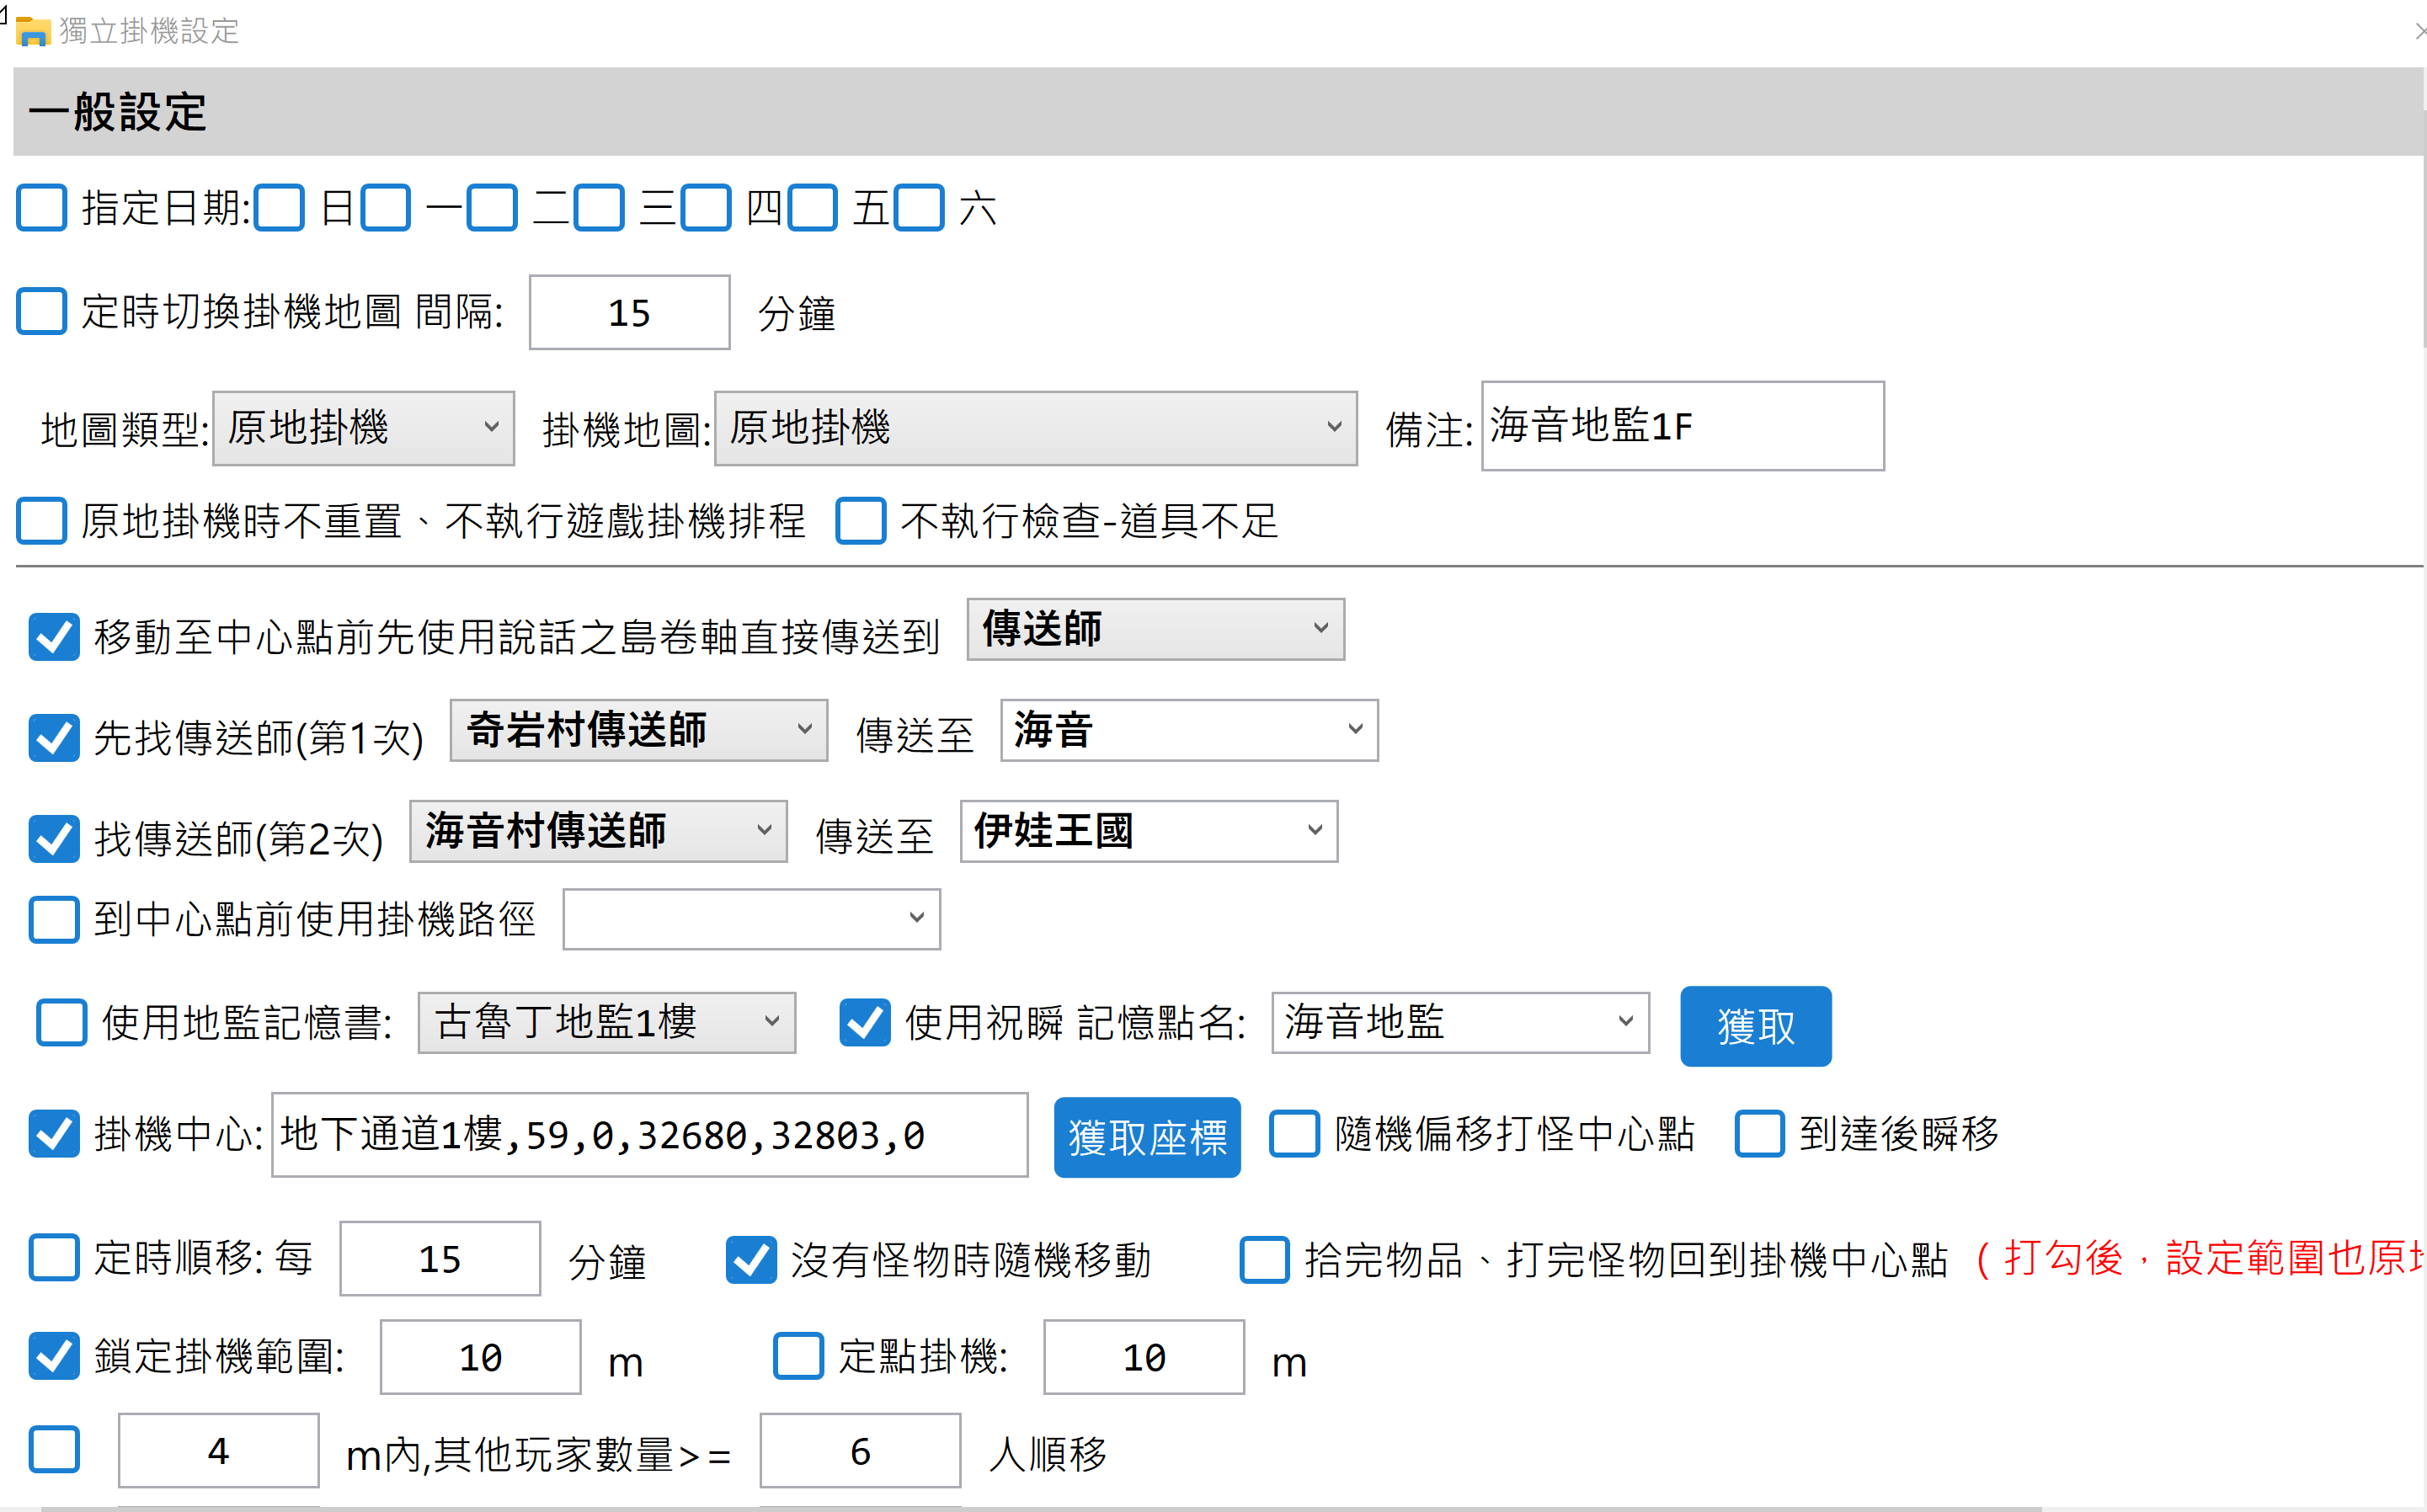
Task: Check the 三 (Wednesday) day box
Action: tap(599, 208)
